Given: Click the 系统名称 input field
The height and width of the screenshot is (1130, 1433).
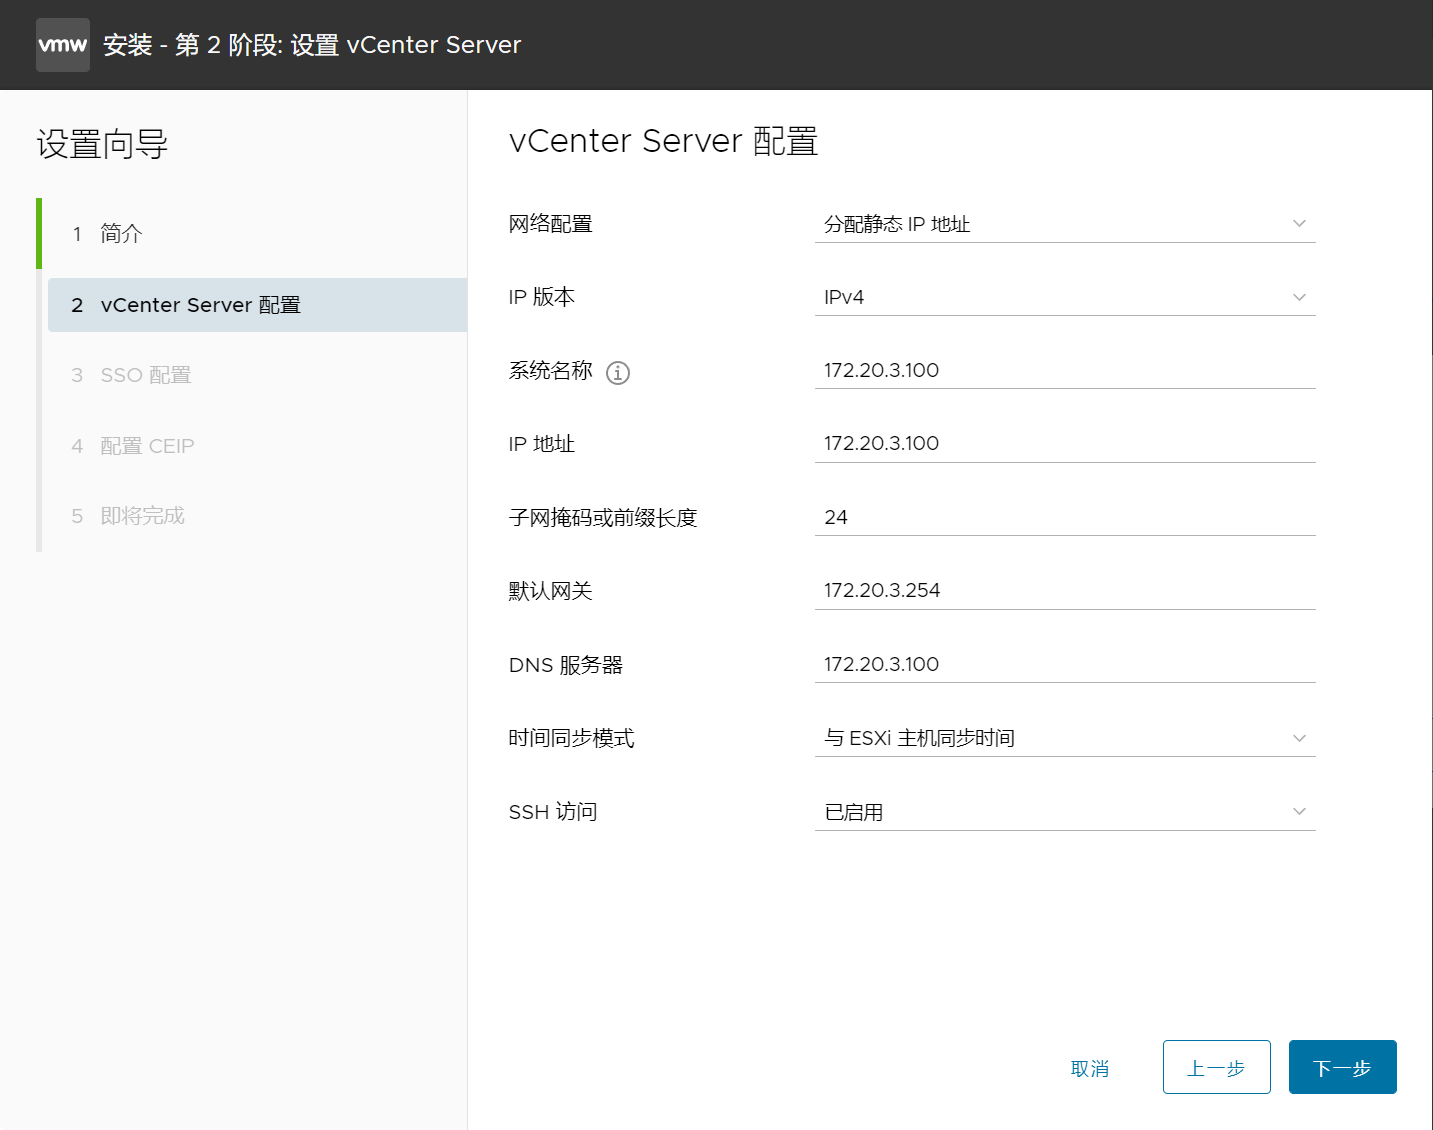Looking at the screenshot, I should [1065, 371].
